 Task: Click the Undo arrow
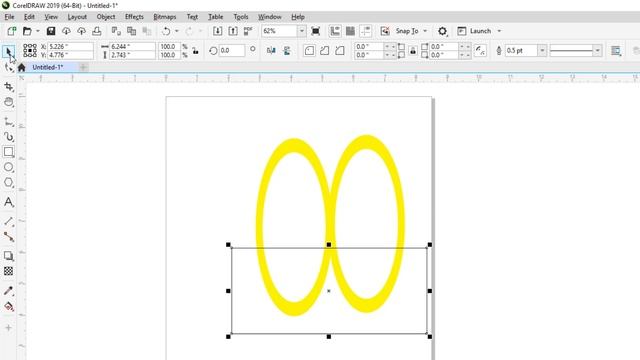pyautogui.click(x=166, y=31)
